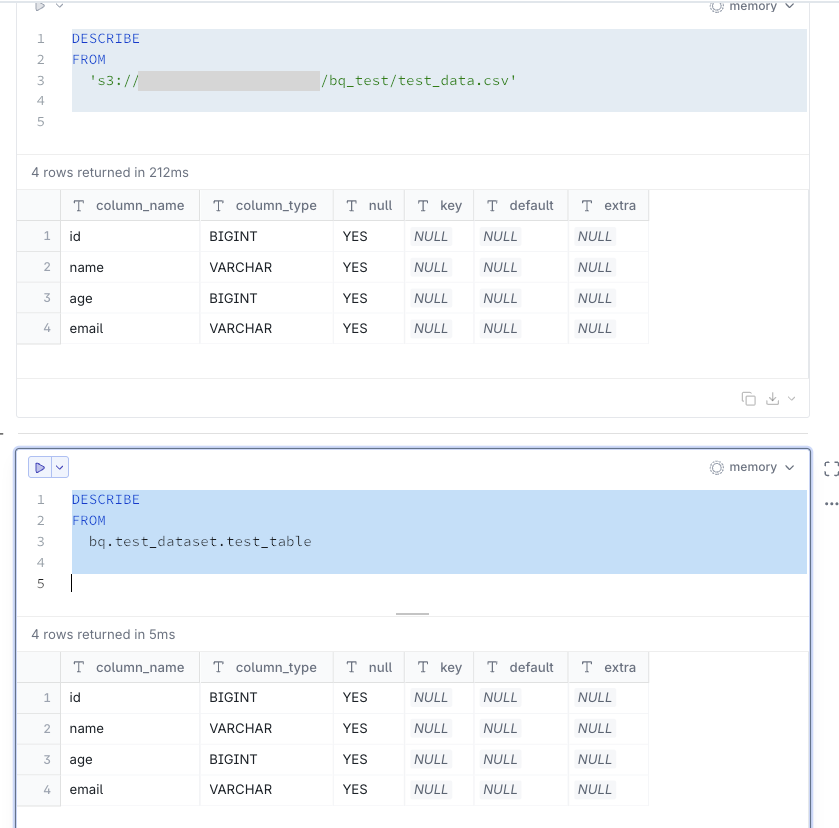Run the bq.test_dataset.test_table query cell

pos(40,467)
